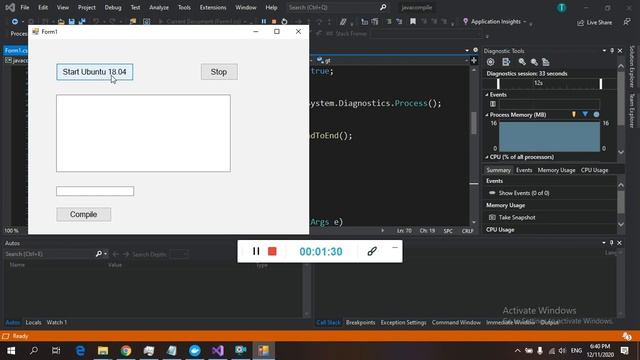This screenshot has height=360, width=640.
Task: Open the View menu
Action: pyautogui.click(x=62, y=7)
